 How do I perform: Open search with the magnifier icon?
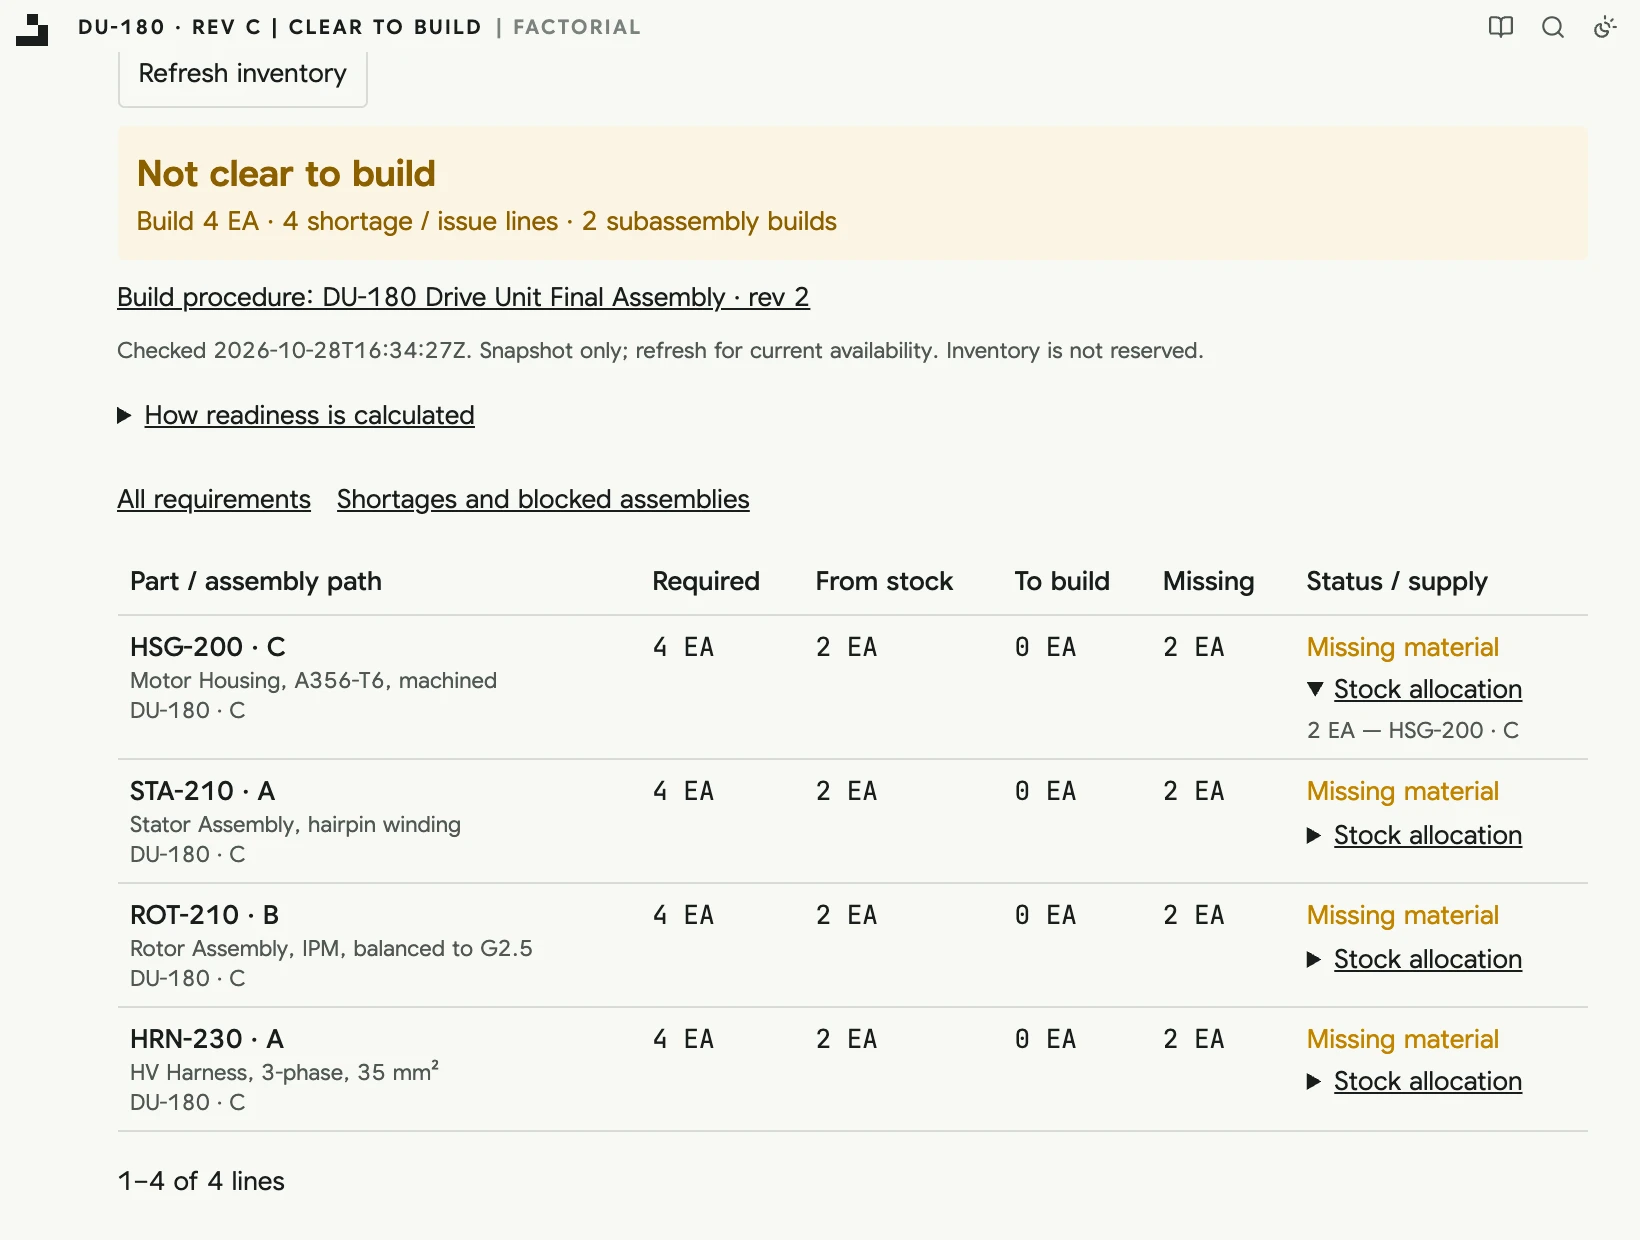click(x=1553, y=27)
